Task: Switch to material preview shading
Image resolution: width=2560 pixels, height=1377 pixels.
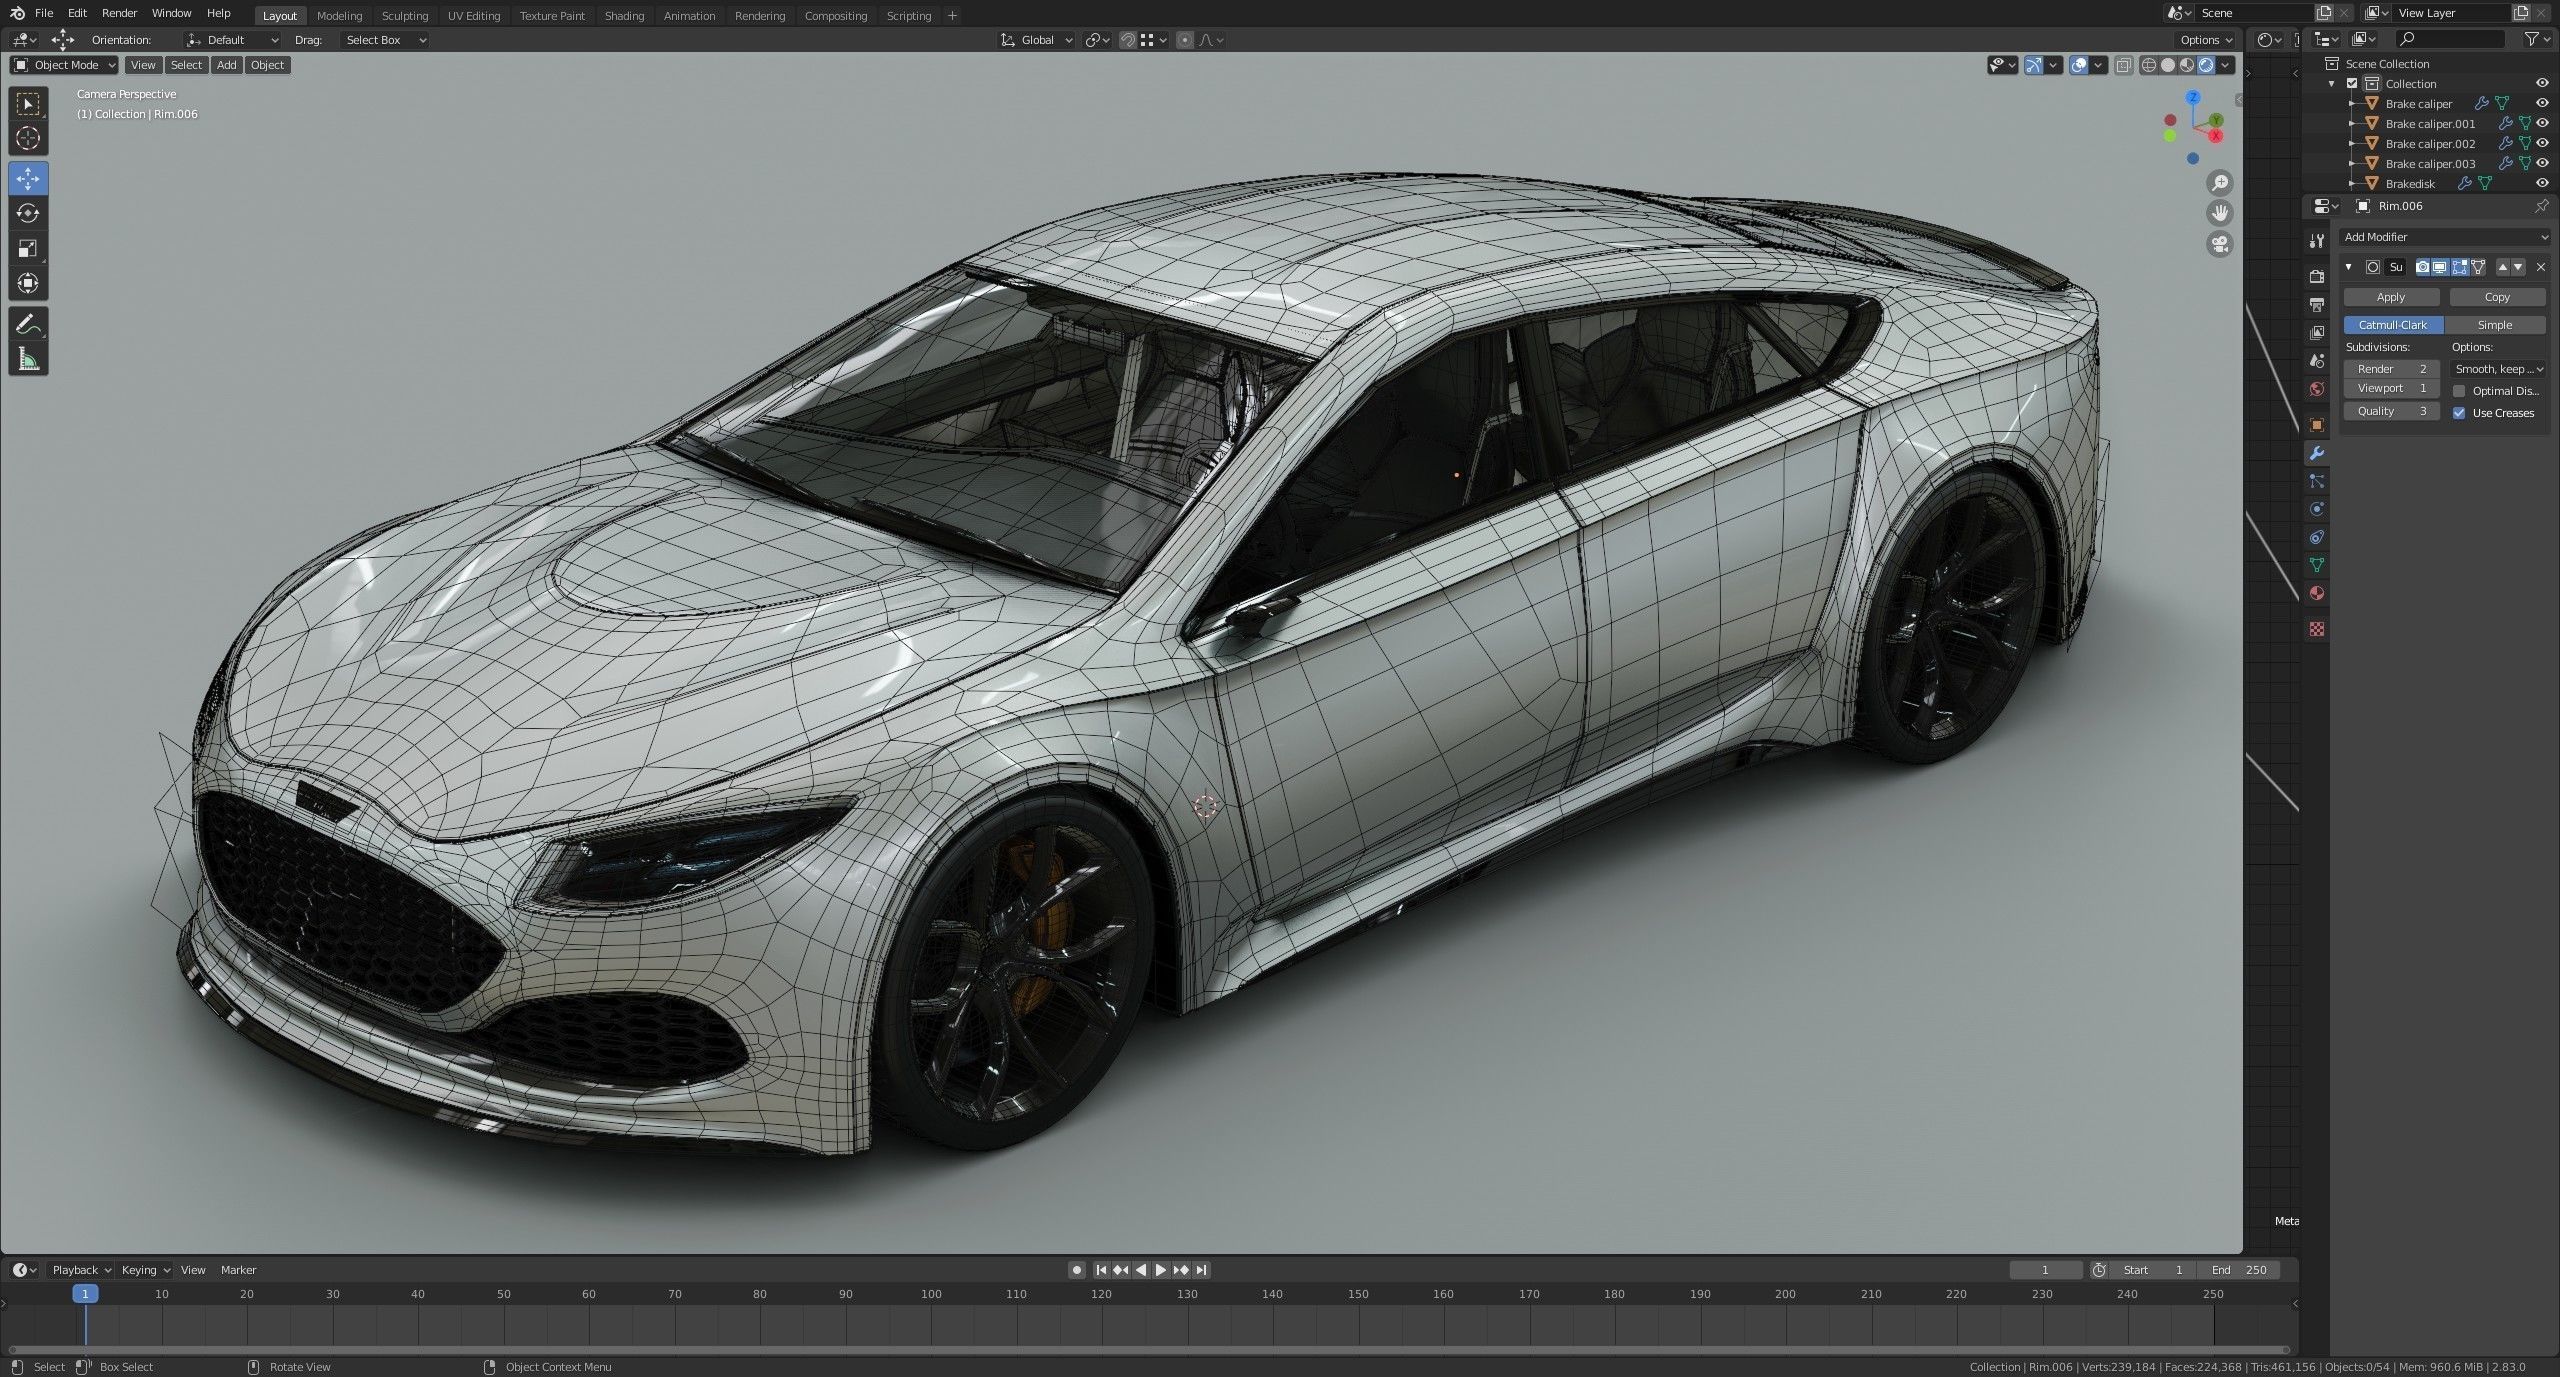Action: tap(2187, 65)
